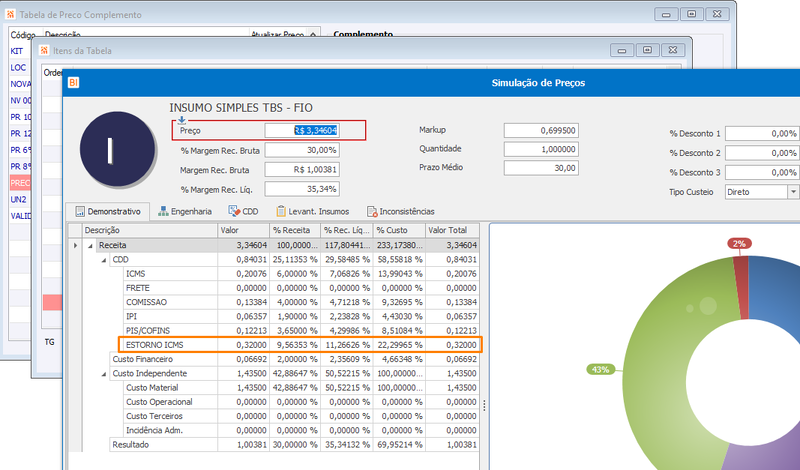Open the Inconsistências tab
This screenshot has width=800, height=470.
click(401, 211)
